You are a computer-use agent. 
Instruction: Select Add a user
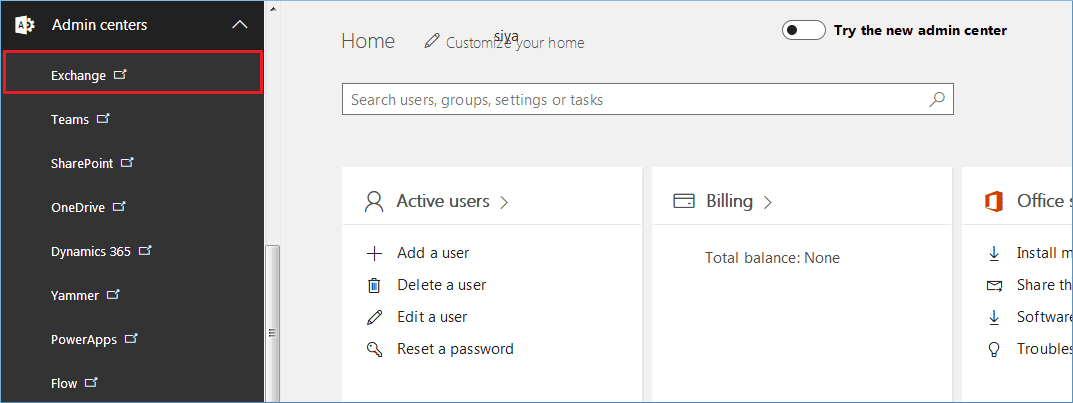(x=433, y=253)
